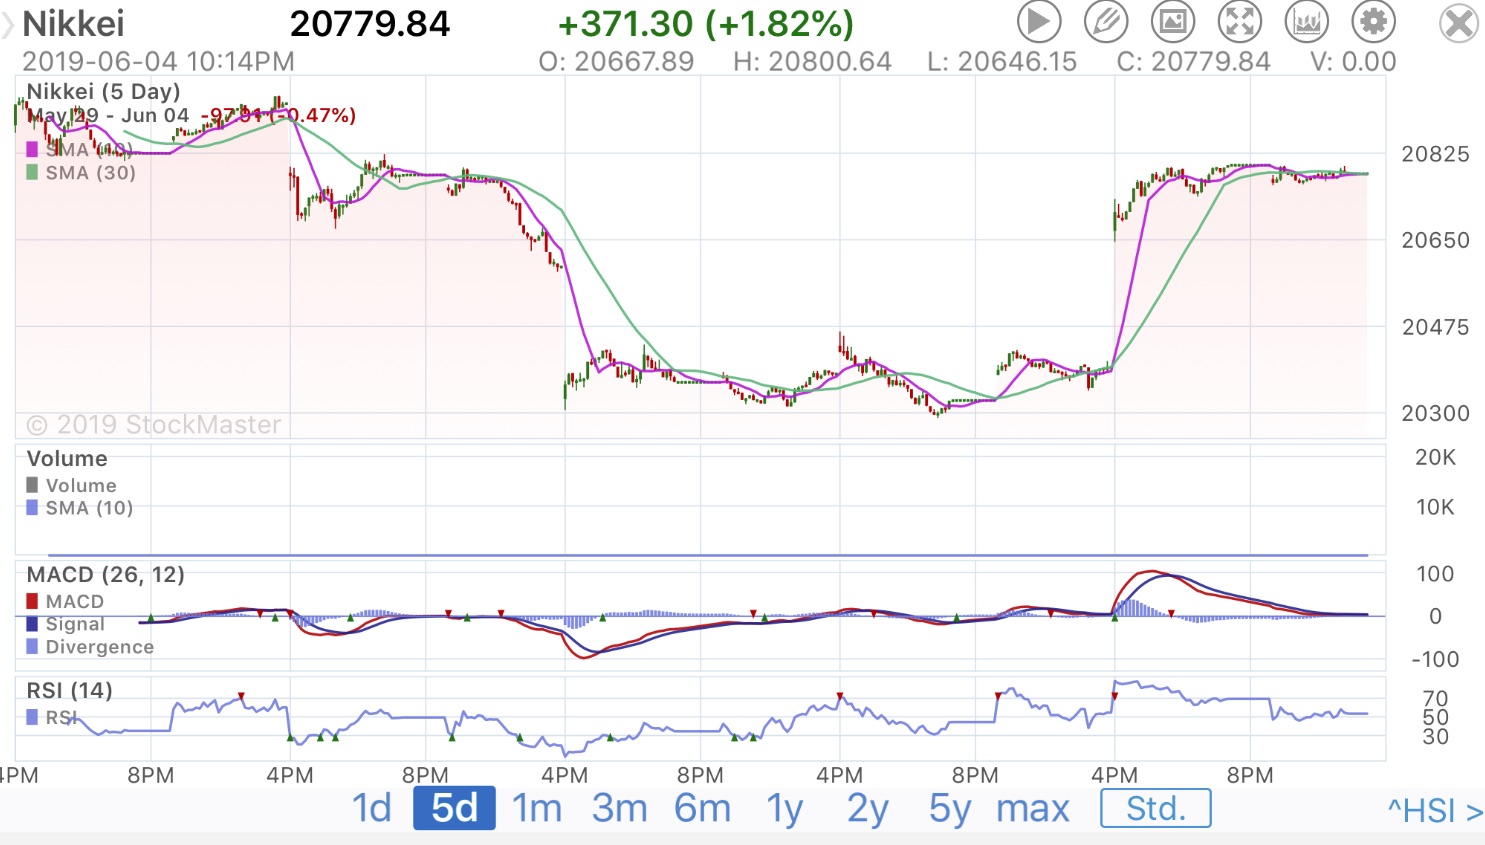This screenshot has height=845, width=1485.
Task: Close the chart with the X icon
Action: click(x=1459, y=23)
